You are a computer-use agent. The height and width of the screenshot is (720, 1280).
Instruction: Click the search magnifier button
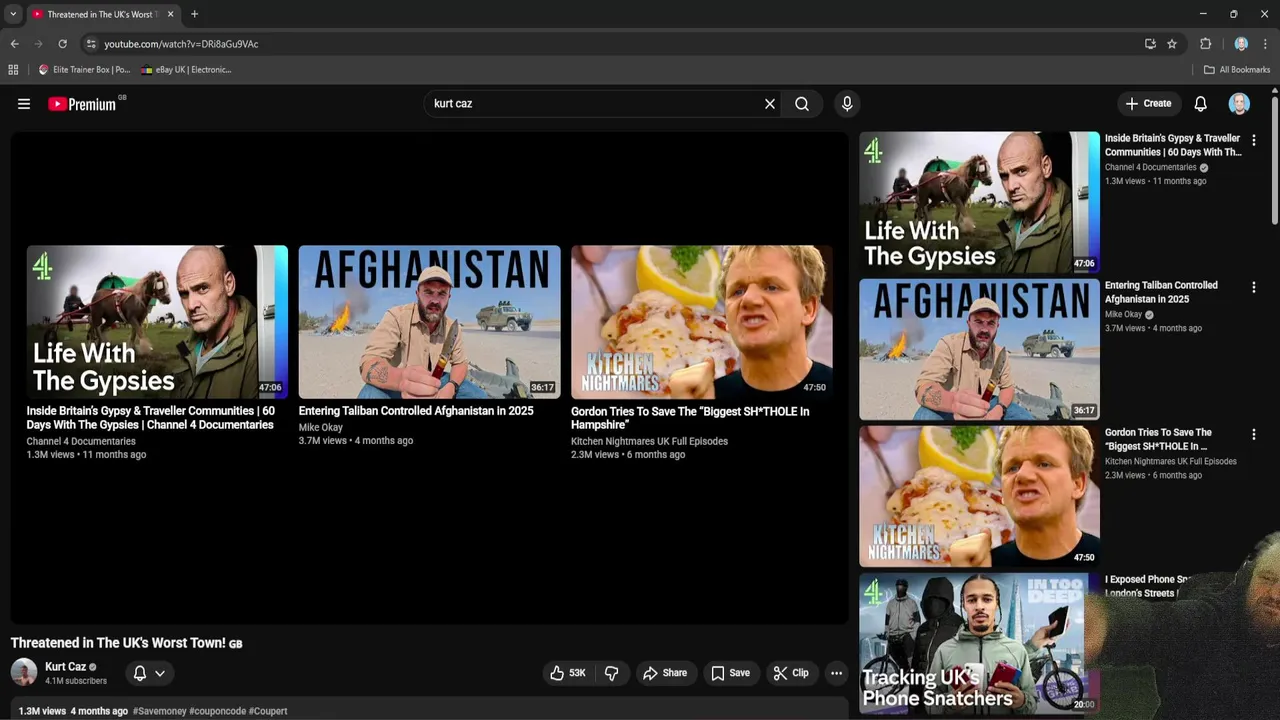point(802,104)
